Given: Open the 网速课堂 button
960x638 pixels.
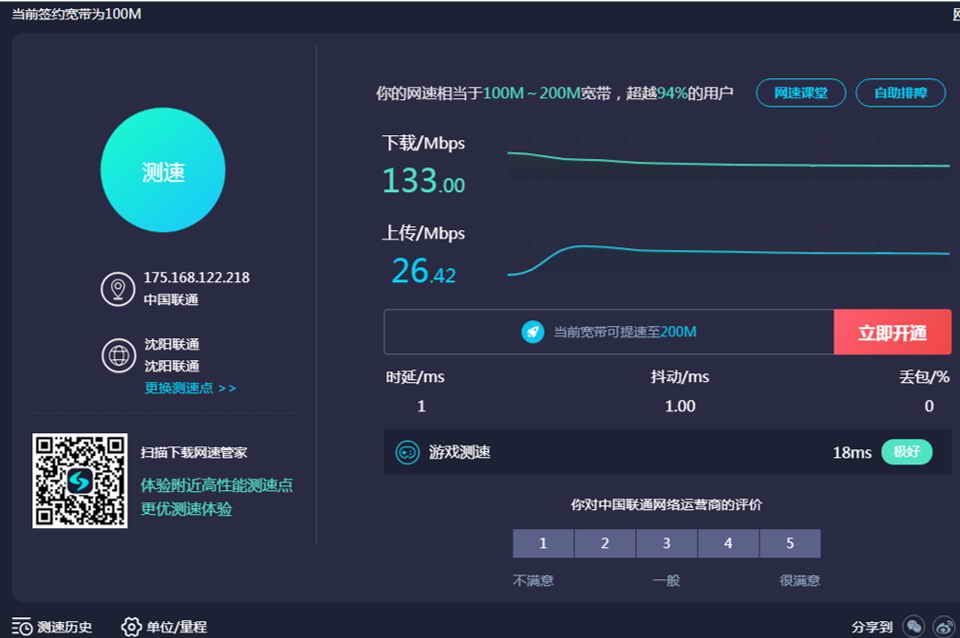Looking at the screenshot, I should coord(801,93).
